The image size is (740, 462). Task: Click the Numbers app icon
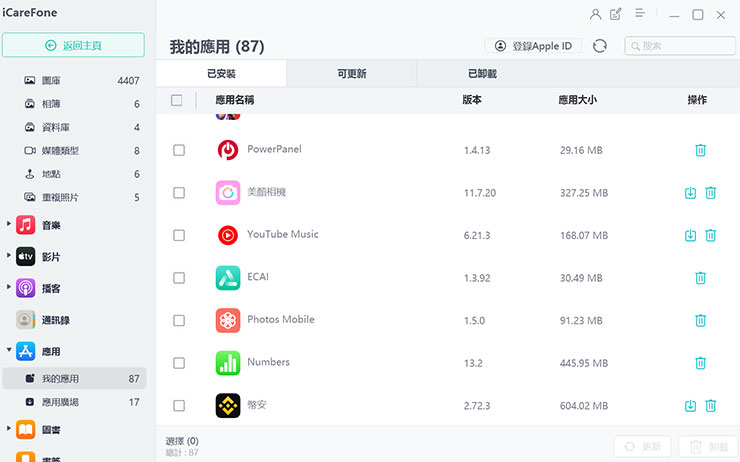click(x=228, y=363)
